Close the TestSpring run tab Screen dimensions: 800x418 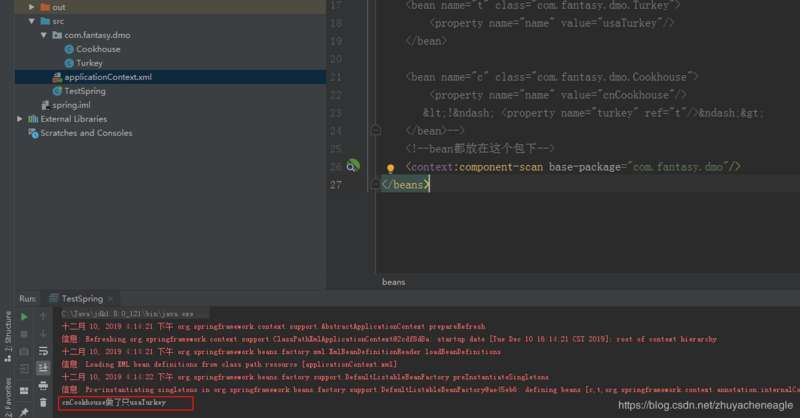[110, 299]
